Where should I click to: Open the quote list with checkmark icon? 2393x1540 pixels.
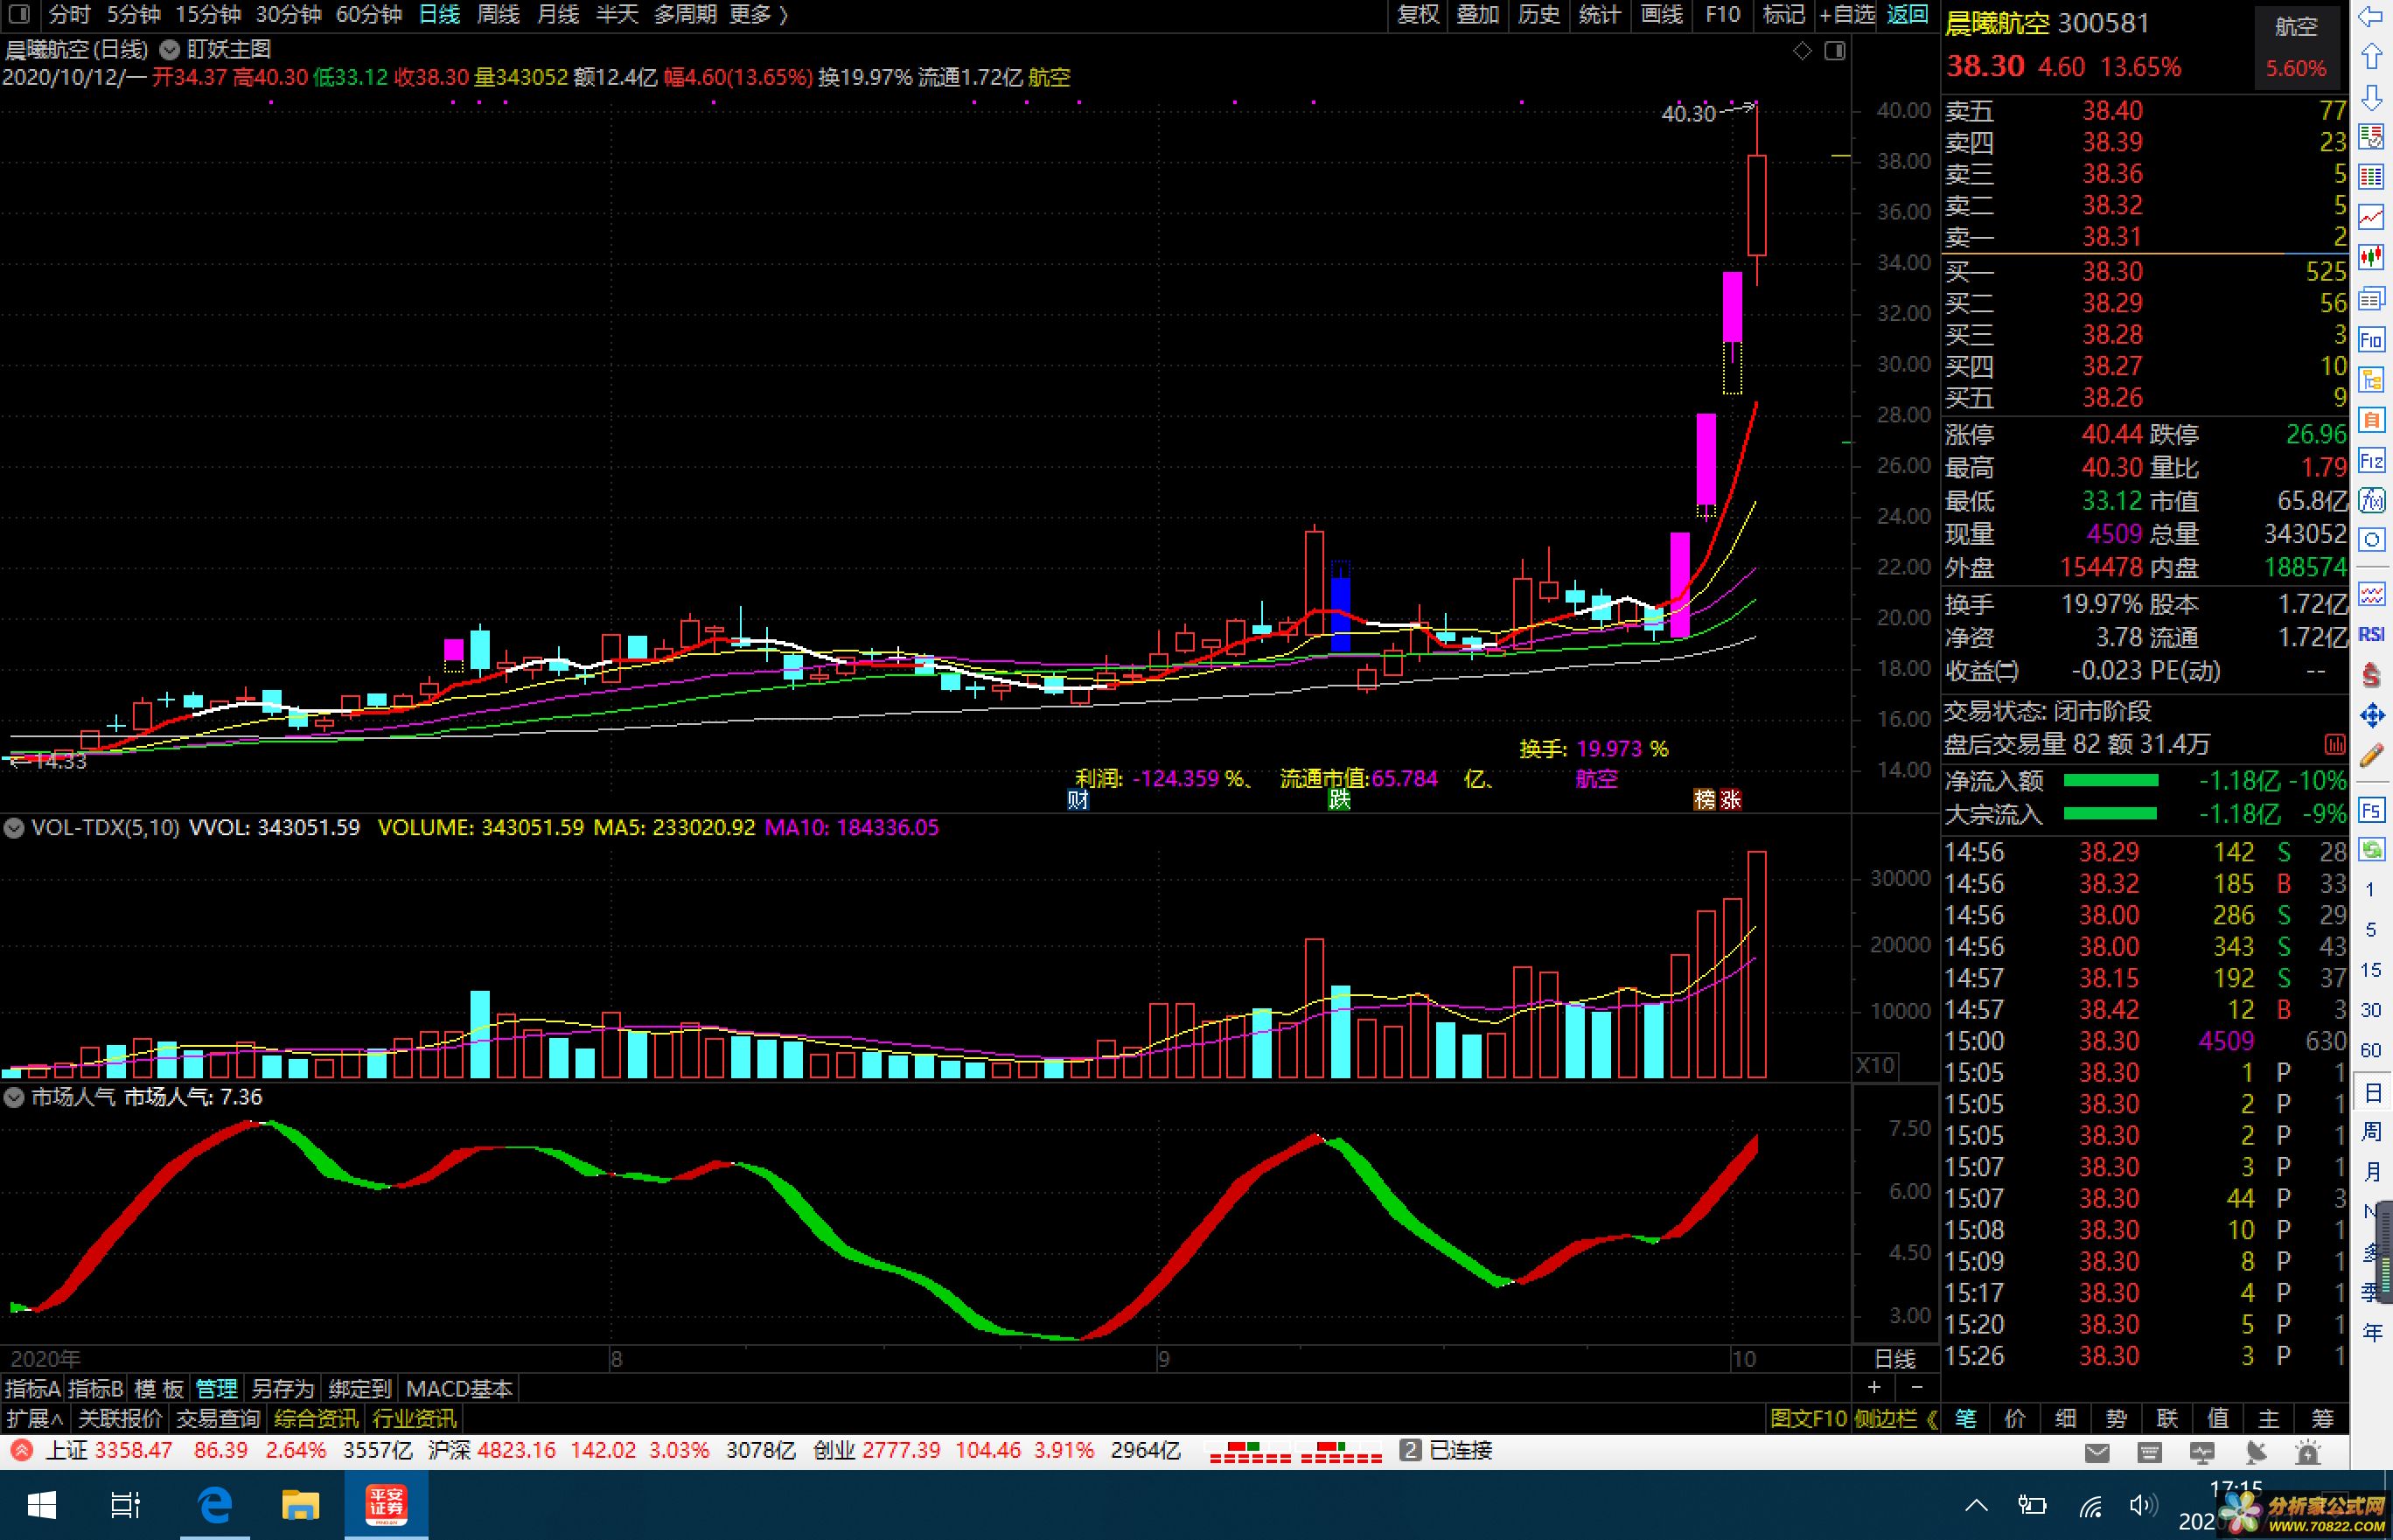point(2371,137)
